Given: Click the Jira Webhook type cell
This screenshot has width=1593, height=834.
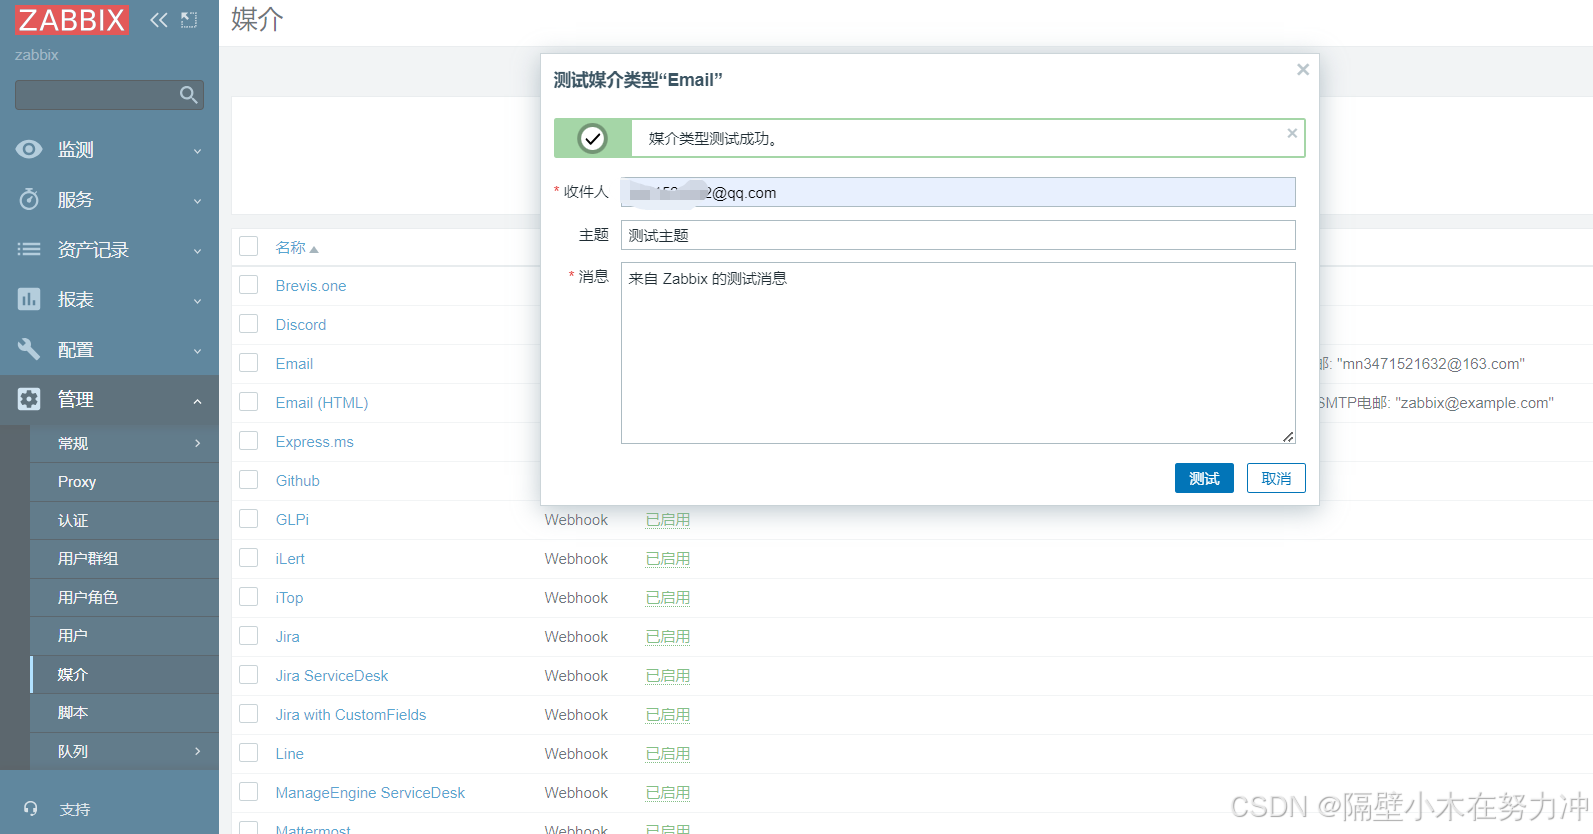Looking at the screenshot, I should click(x=576, y=637).
